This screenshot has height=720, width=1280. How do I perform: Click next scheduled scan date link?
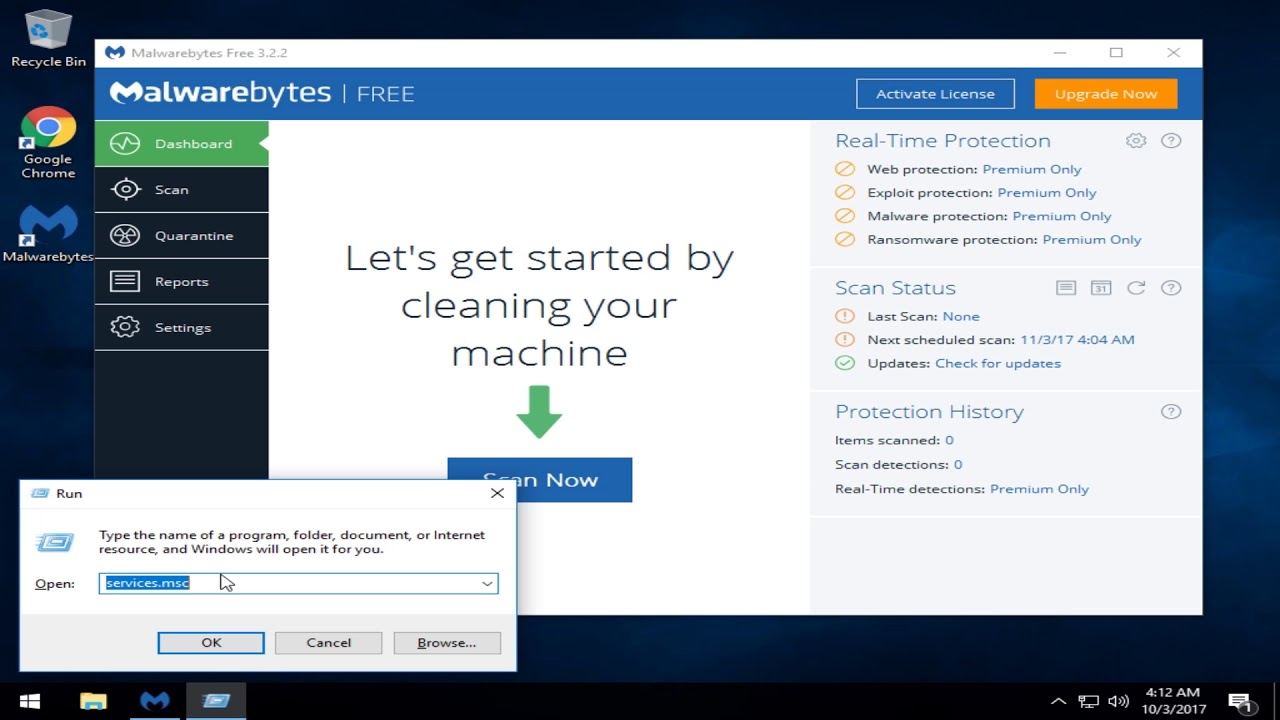click(1077, 339)
